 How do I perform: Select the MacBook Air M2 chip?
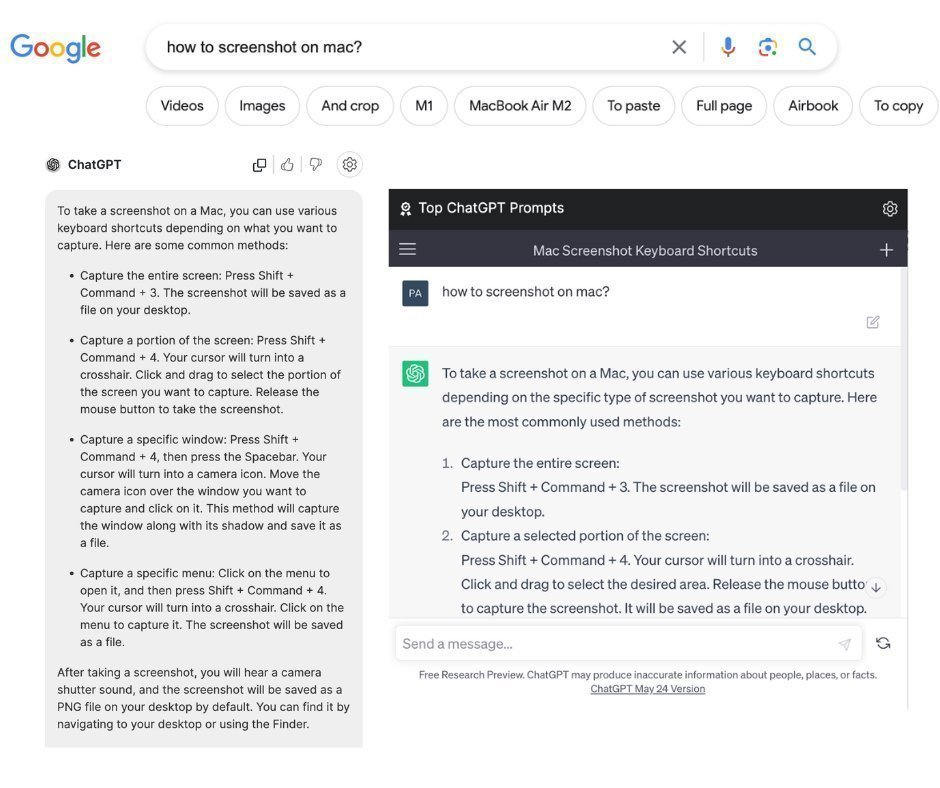tap(520, 106)
